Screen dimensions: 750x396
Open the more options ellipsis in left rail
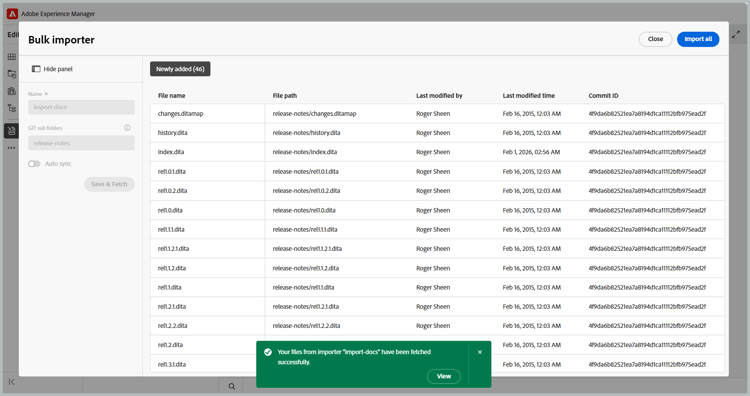pos(11,148)
